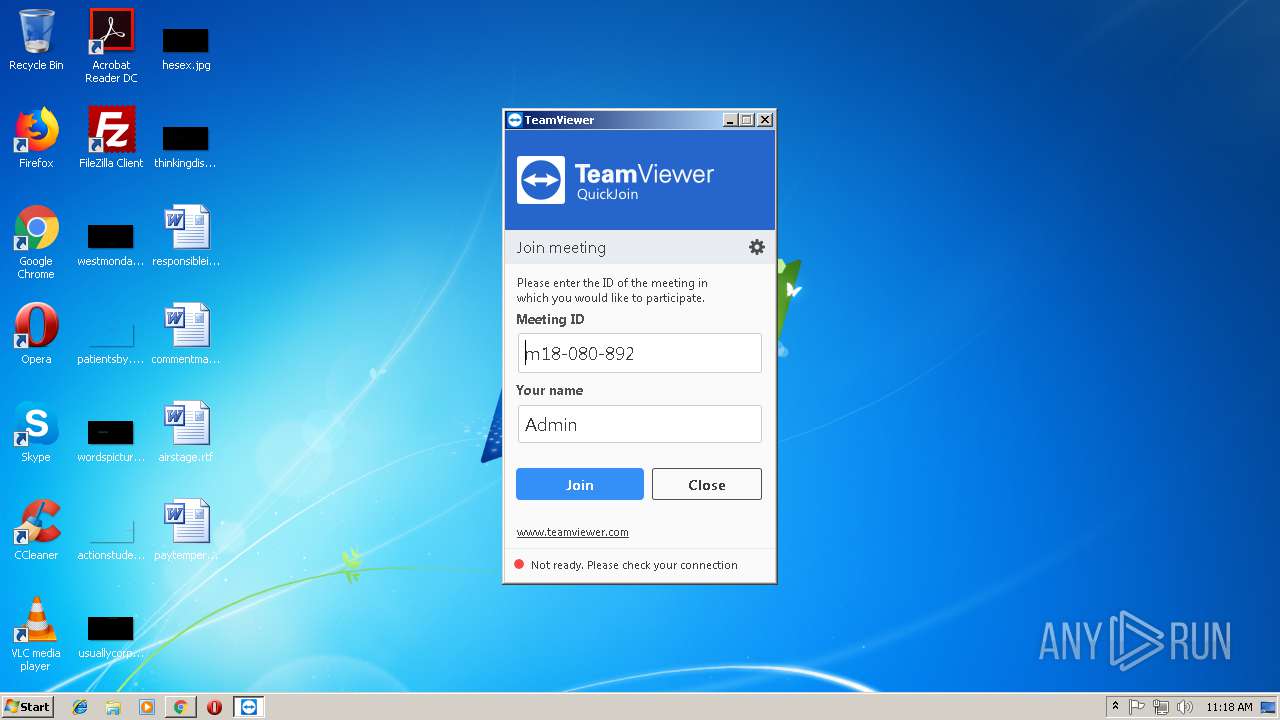Select the Recycle Bin desktop icon
This screenshot has width=1280, height=720.
click(36, 40)
